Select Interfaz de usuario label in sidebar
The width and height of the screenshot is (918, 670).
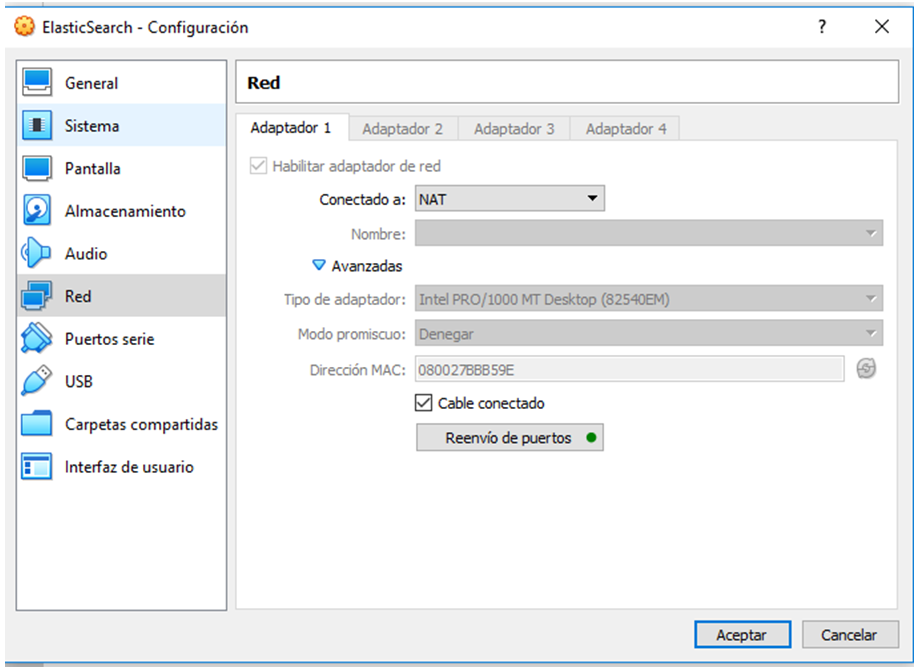129,467
